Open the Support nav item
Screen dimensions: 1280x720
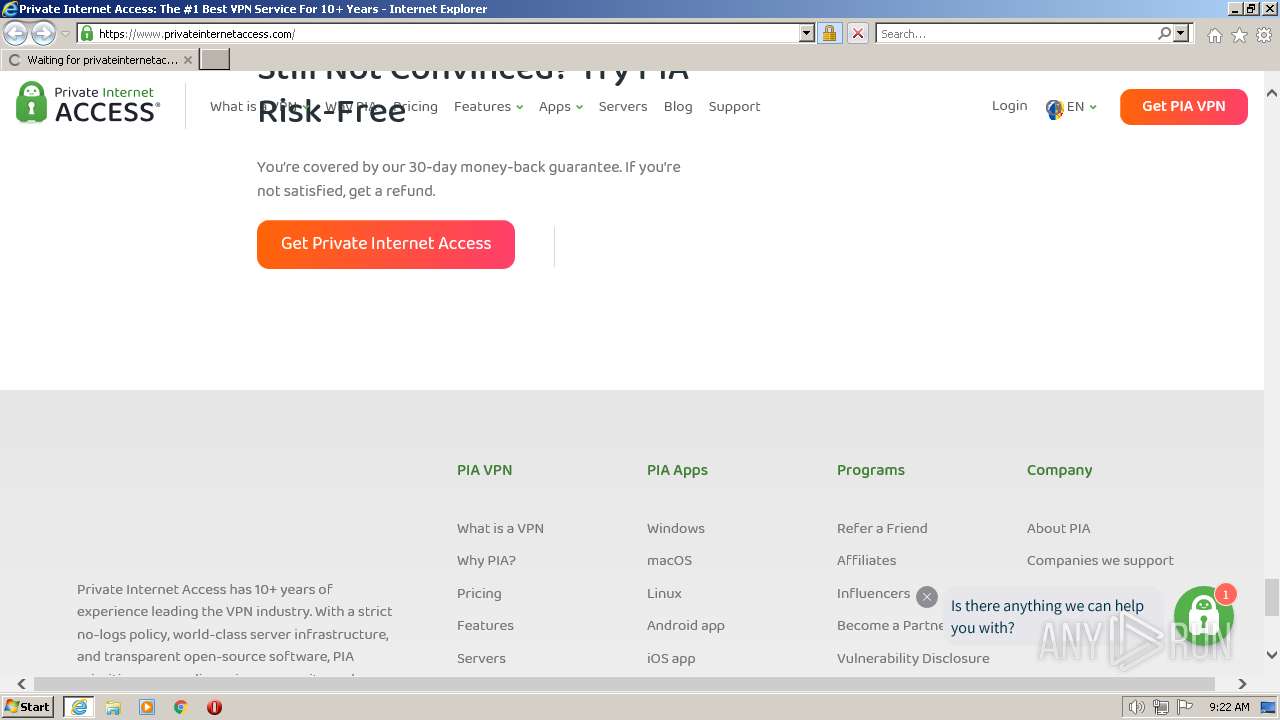(x=734, y=106)
